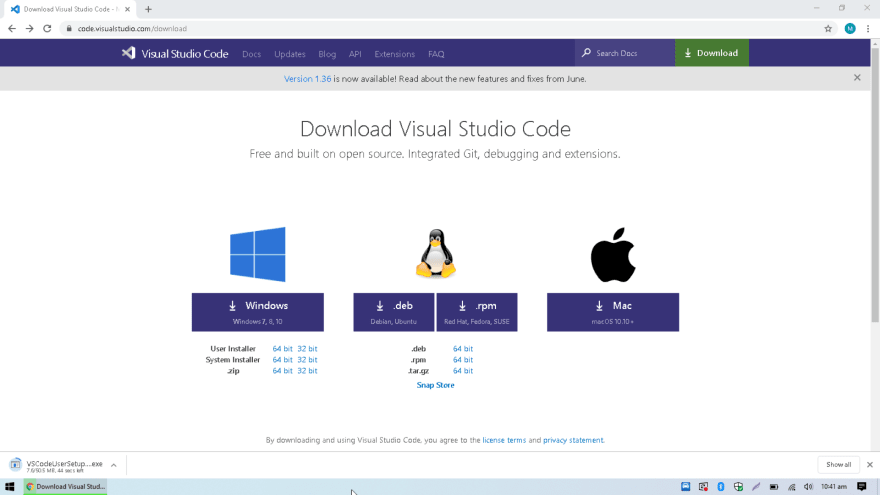880x495 pixels.
Task: Click the Wi-Fi network tray icon
Action: [791, 487]
